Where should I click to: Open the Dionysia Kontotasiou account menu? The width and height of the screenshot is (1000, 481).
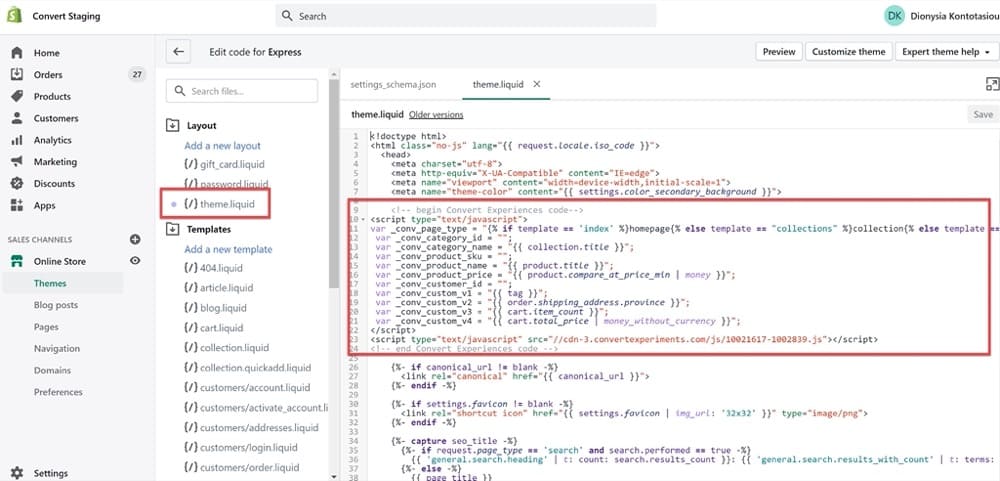pos(953,16)
